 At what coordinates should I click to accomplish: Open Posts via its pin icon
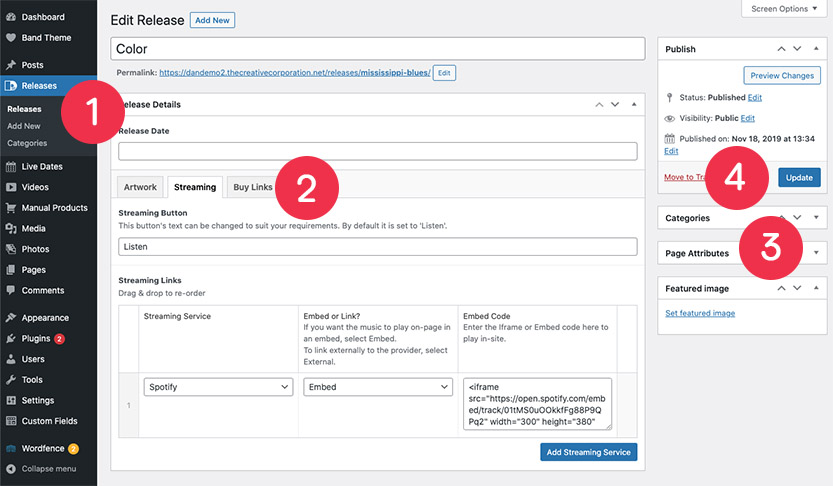(x=10, y=65)
